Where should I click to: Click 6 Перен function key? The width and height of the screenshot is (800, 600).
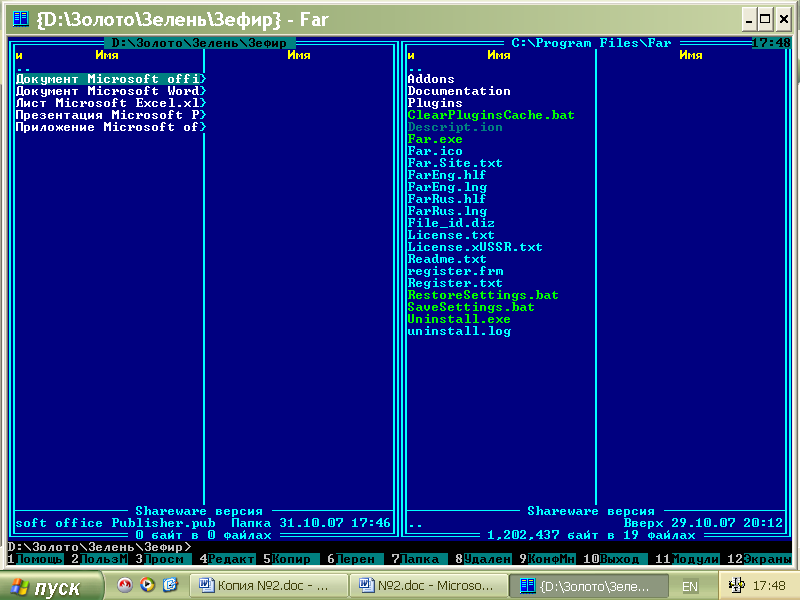356,559
